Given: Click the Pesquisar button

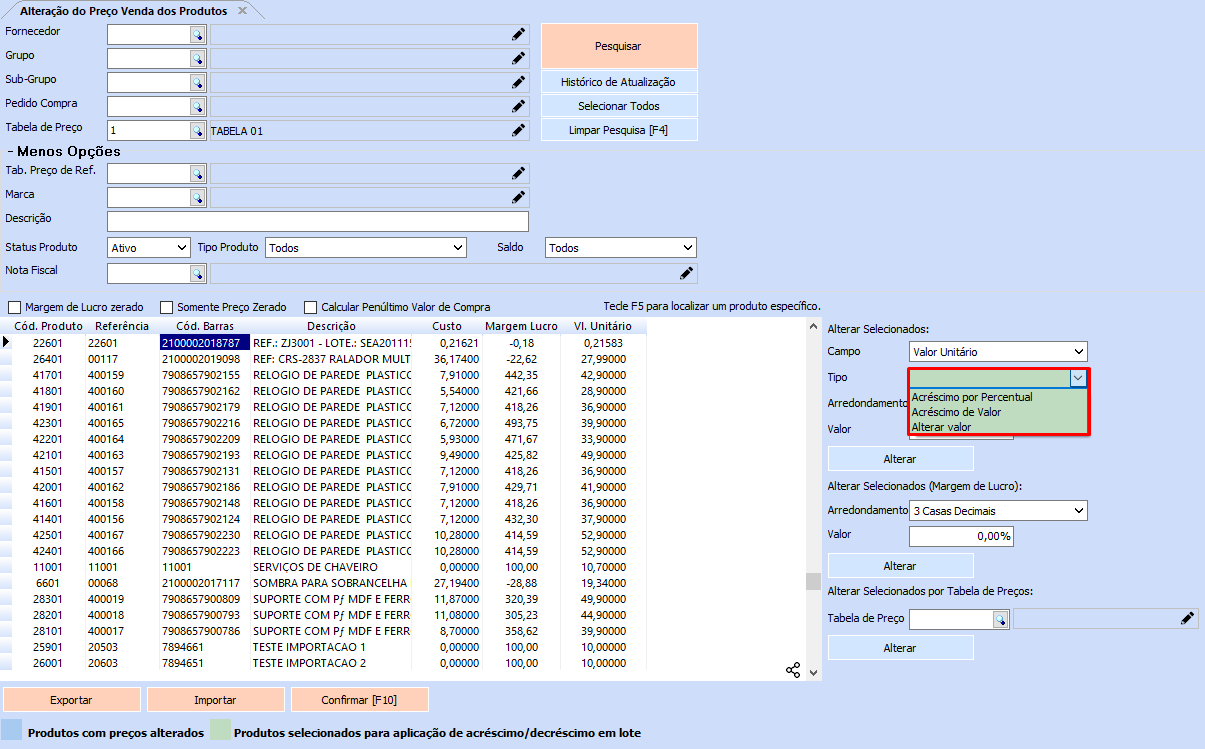Looking at the screenshot, I should tap(618, 46).
